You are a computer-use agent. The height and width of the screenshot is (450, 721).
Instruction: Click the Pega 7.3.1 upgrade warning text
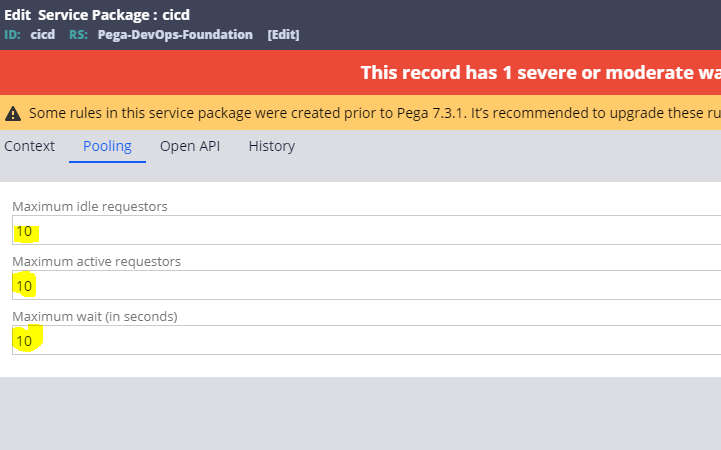[x=375, y=113]
